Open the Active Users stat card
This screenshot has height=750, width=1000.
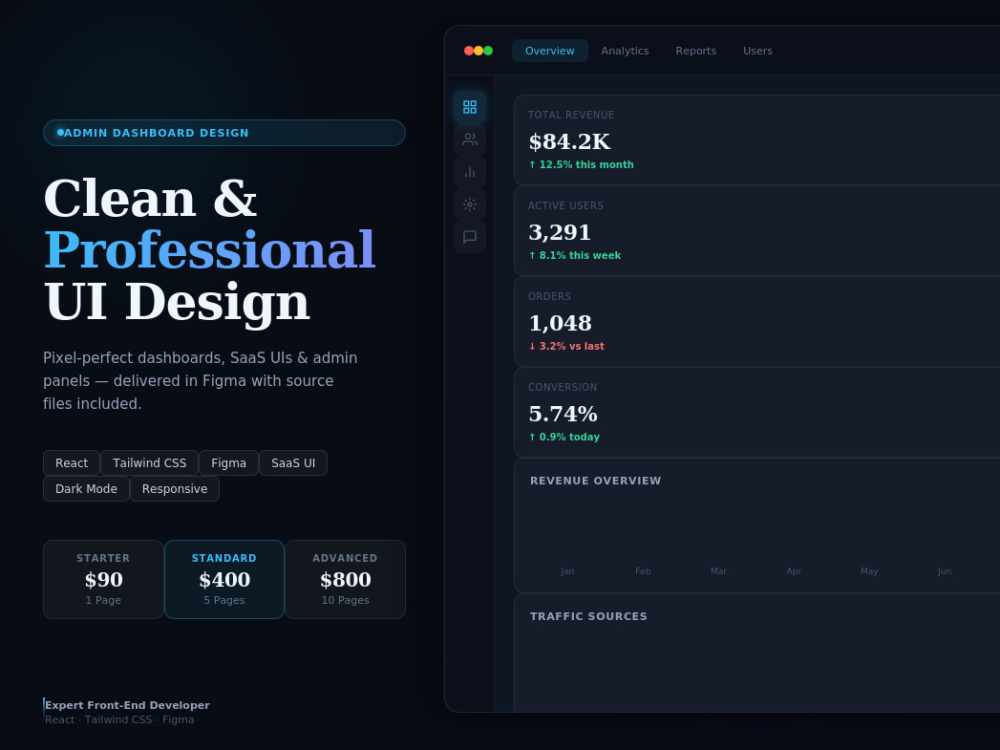point(757,231)
